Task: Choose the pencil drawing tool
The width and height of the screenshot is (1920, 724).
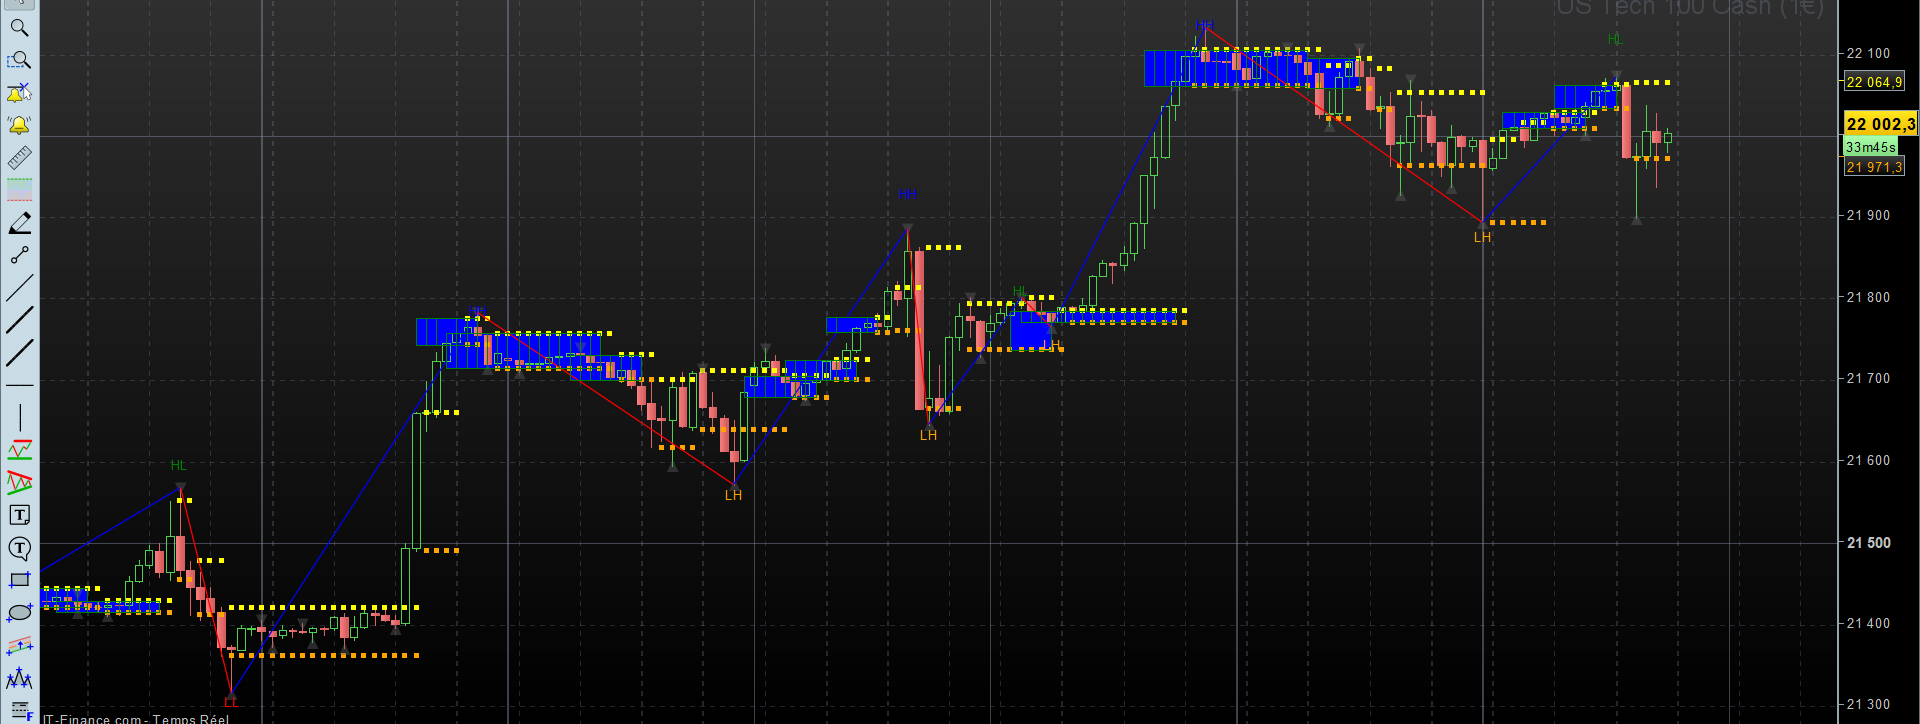Action: click(x=19, y=223)
